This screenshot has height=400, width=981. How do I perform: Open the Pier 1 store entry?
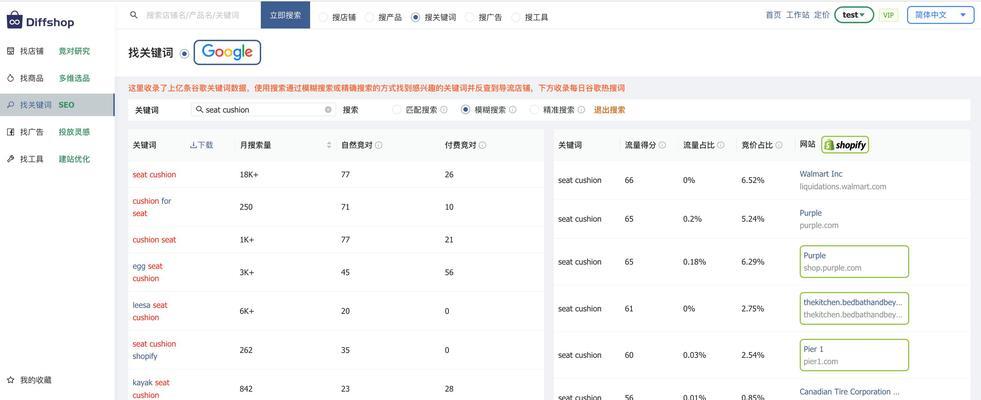854,355
